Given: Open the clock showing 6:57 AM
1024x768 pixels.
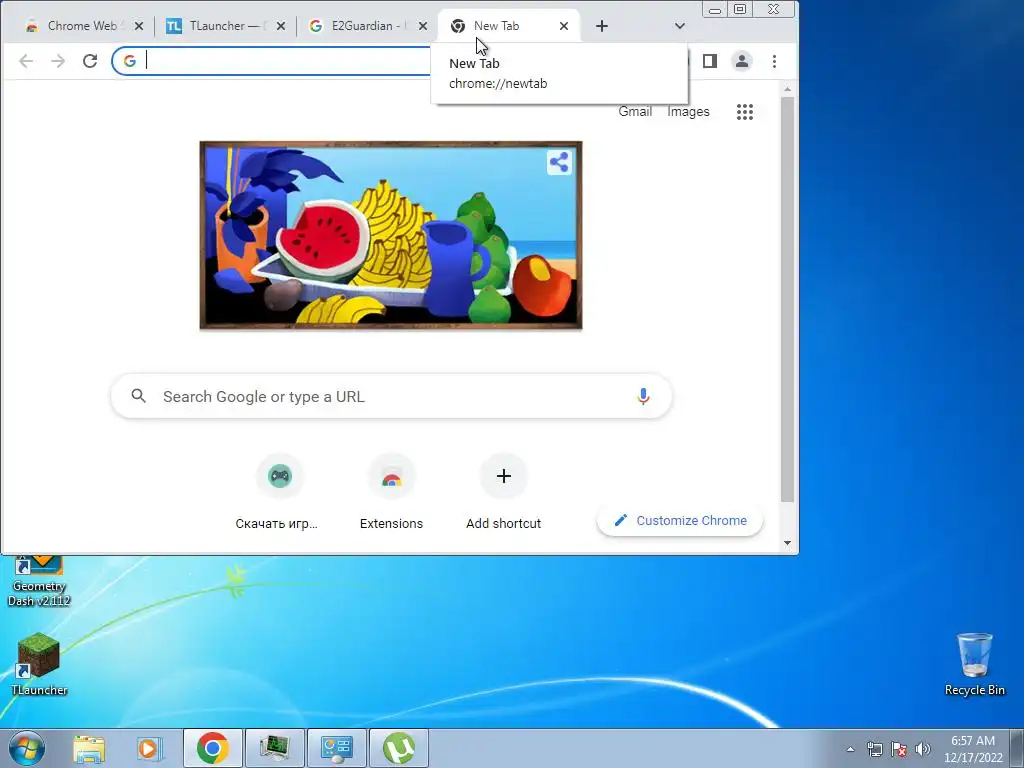Looking at the screenshot, I should [973, 749].
